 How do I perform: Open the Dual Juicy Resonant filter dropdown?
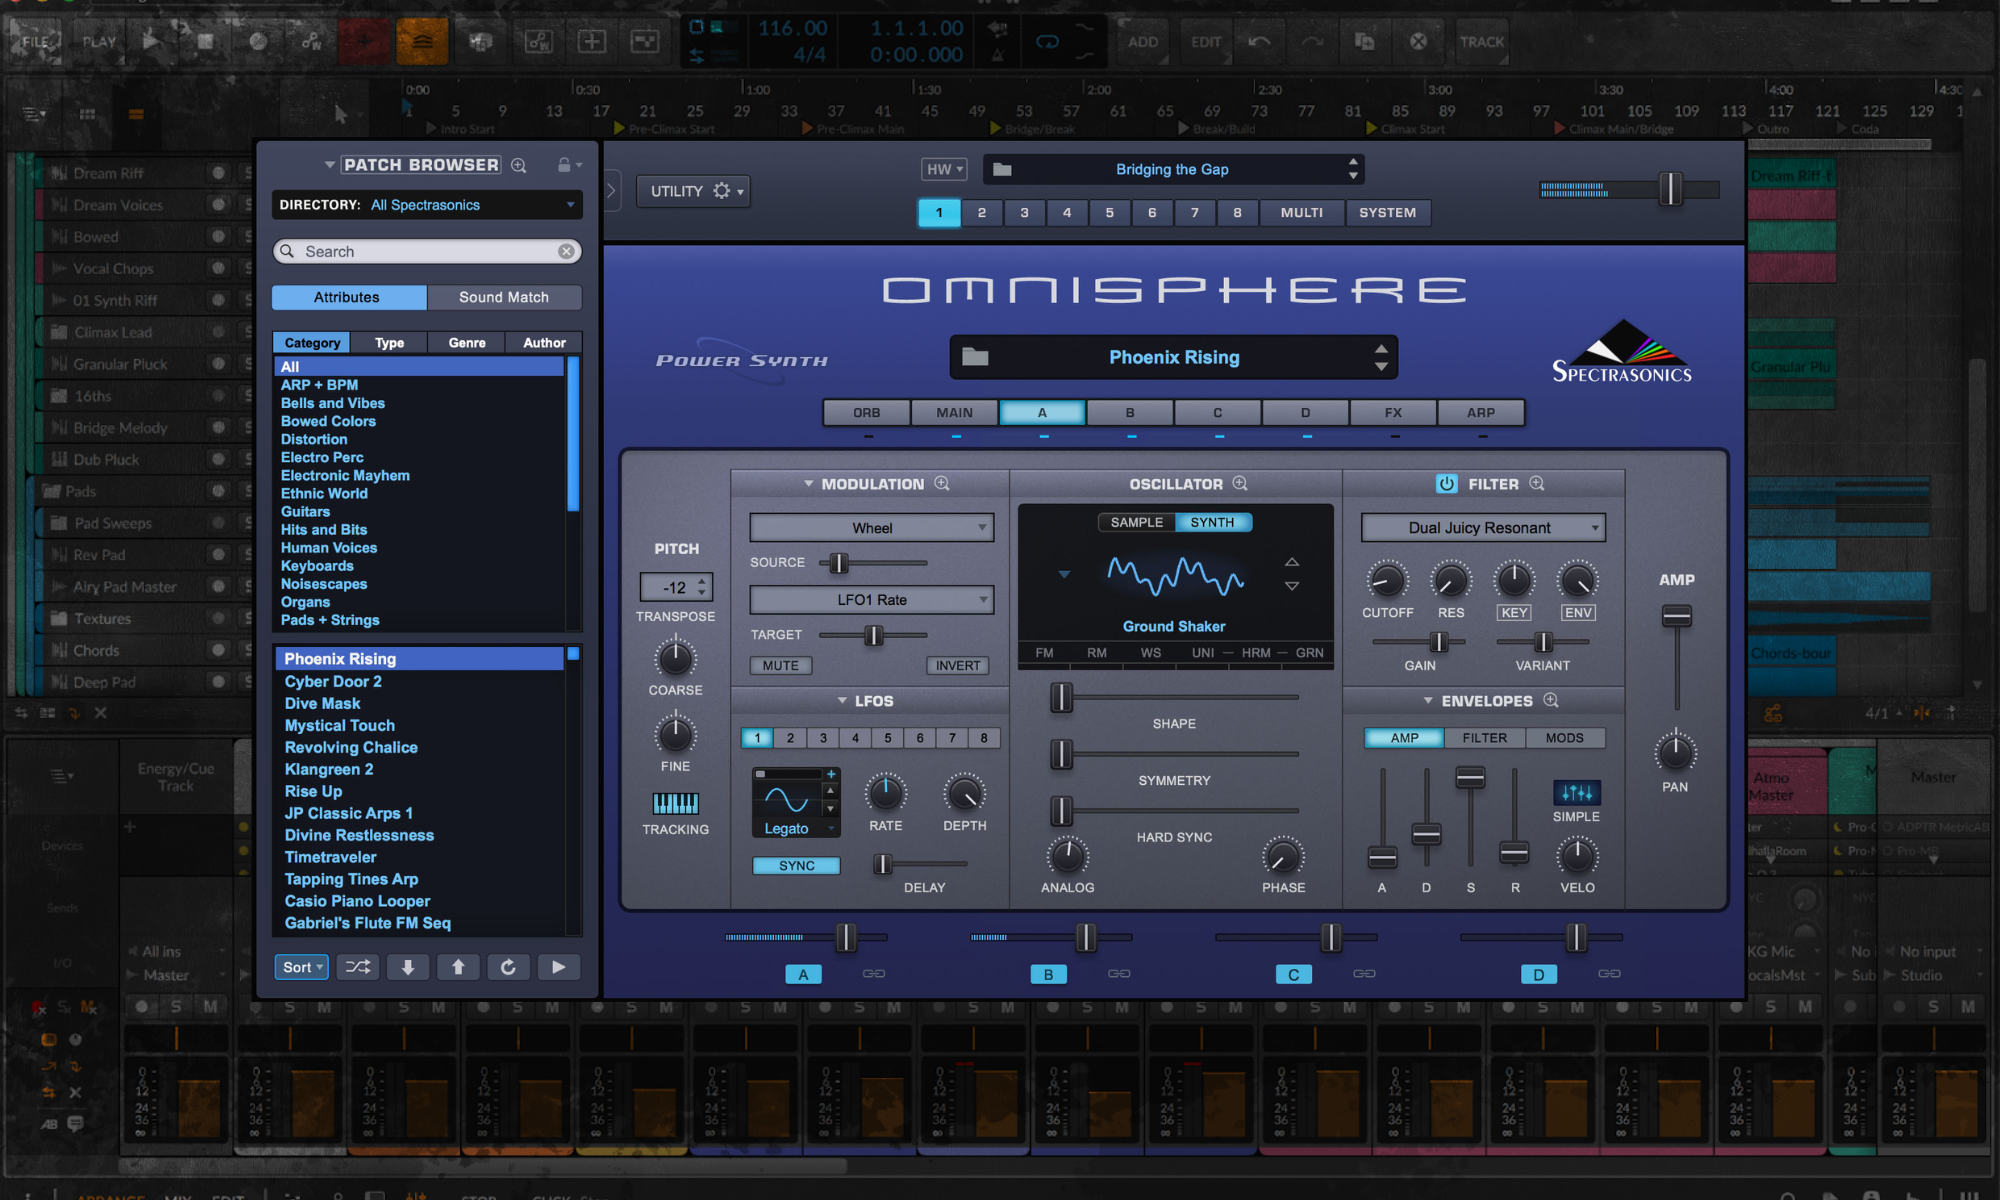1482,528
